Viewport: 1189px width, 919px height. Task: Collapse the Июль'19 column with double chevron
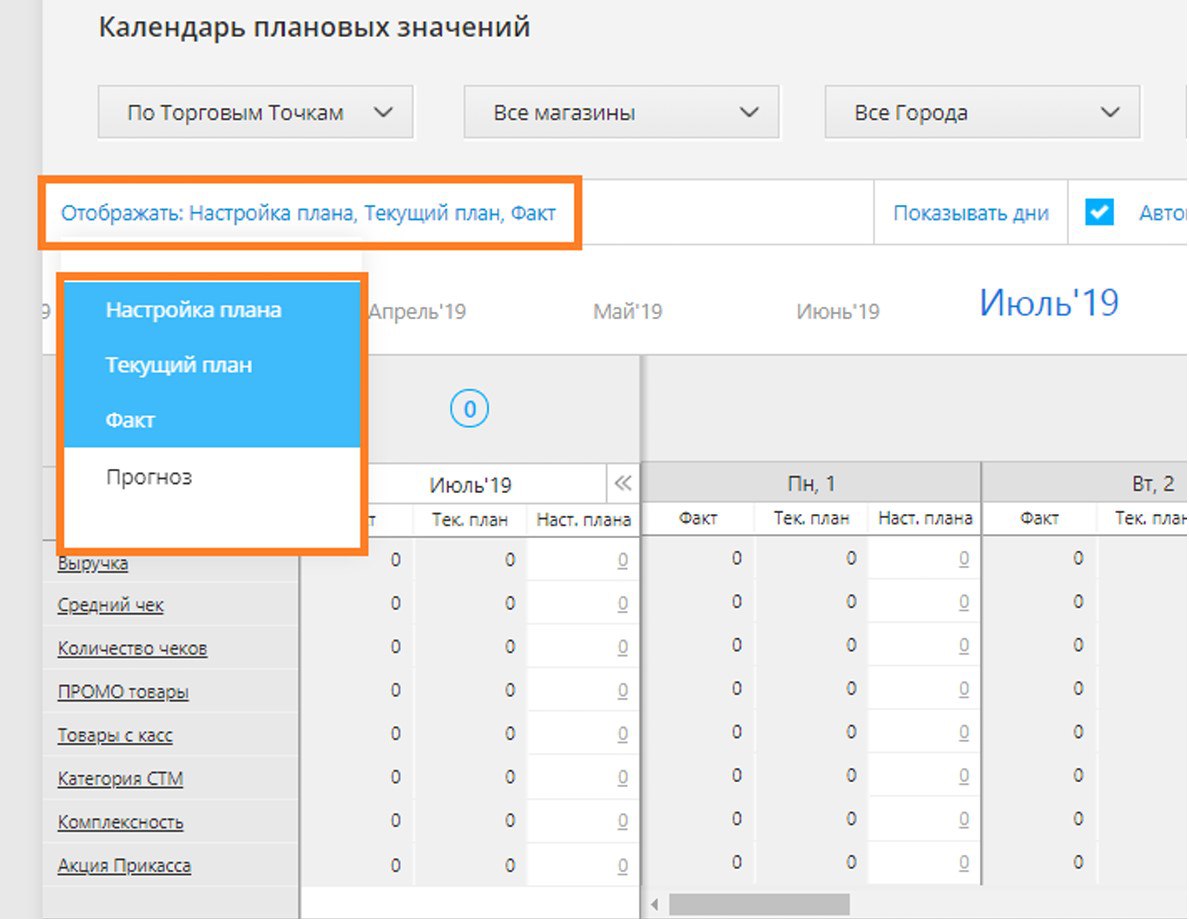[x=623, y=485]
